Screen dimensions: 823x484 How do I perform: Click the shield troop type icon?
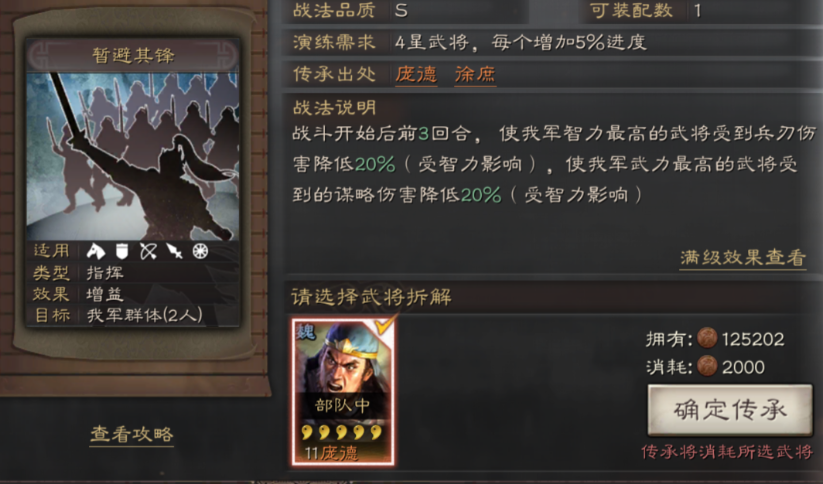pos(122,251)
